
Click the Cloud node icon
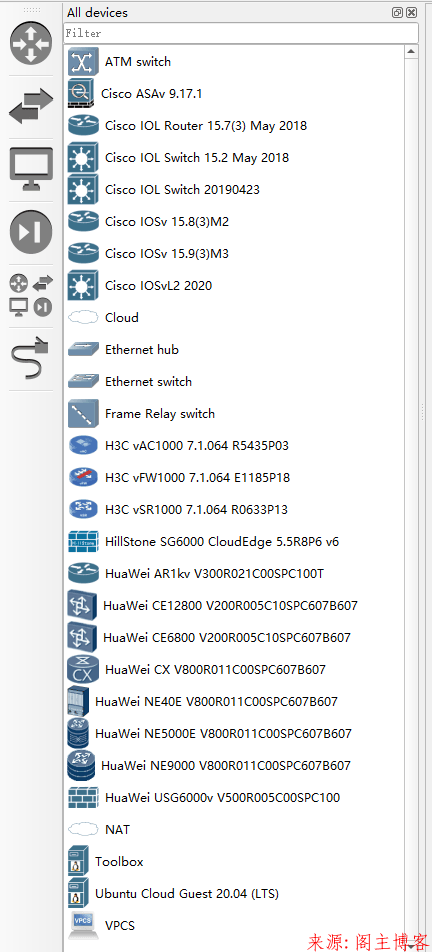pyautogui.click(x=83, y=318)
